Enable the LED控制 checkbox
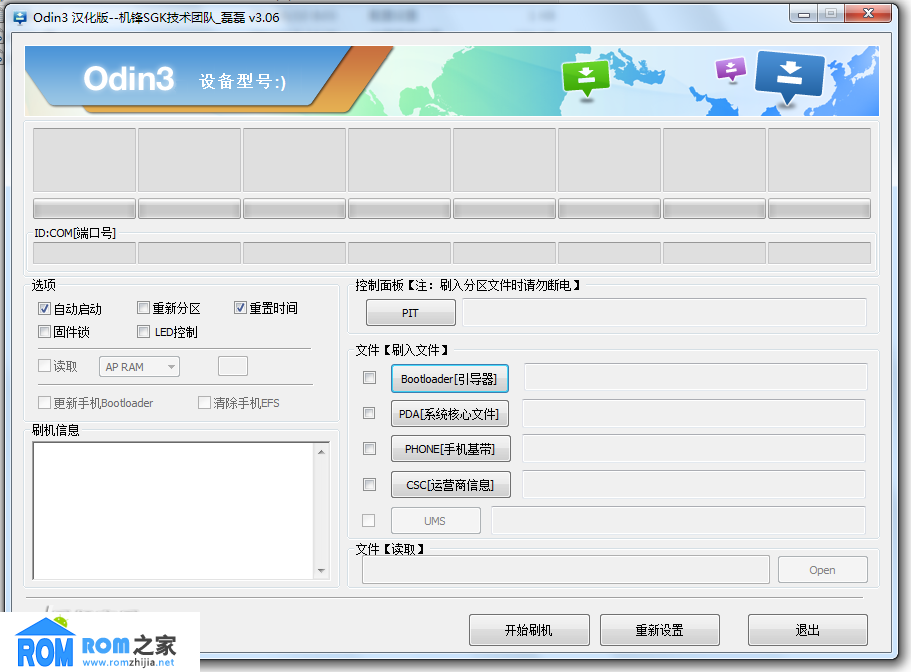 click(144, 332)
